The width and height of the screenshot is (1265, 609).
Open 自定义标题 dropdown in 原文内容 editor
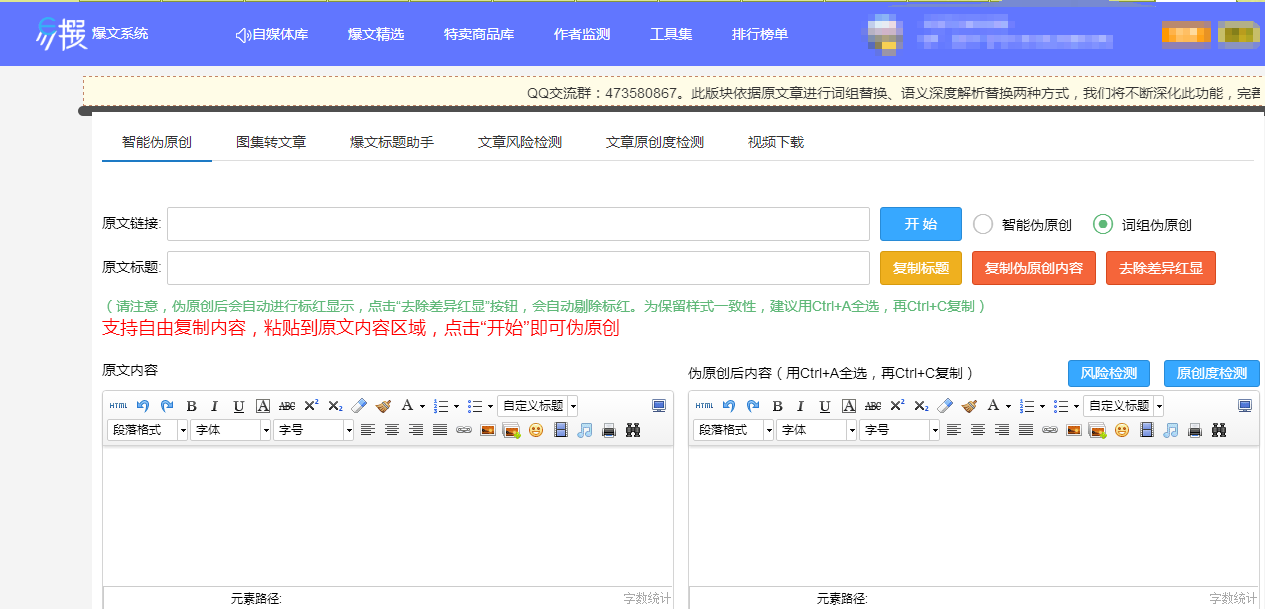point(538,406)
